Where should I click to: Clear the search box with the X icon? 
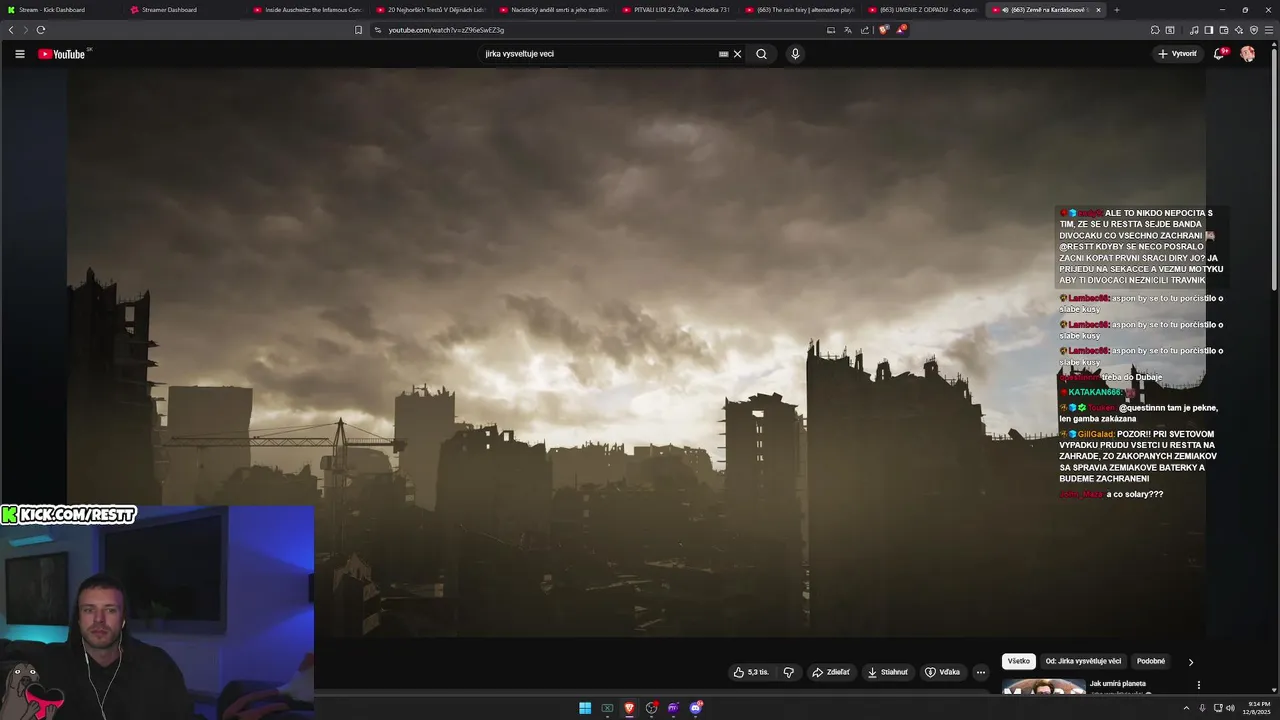[x=738, y=54]
